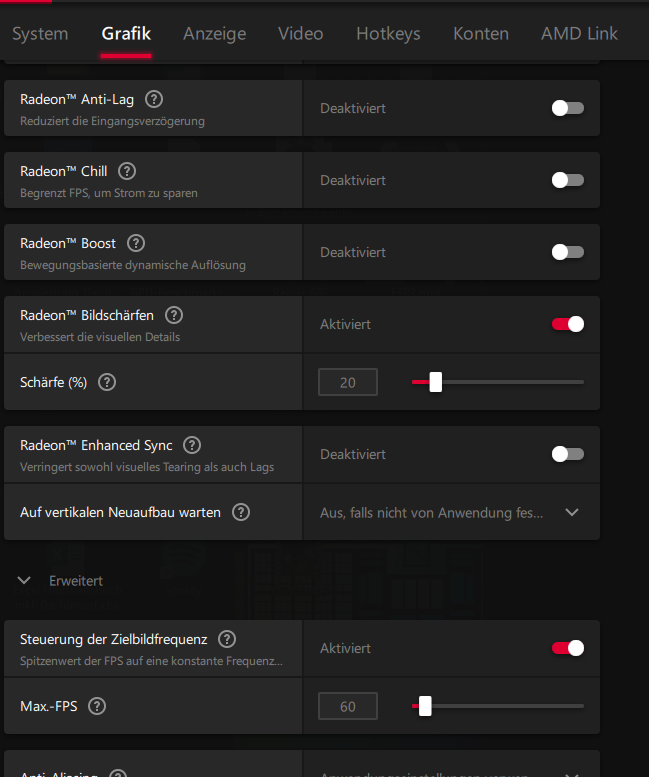Click the Radeon Boost label

[68, 243]
